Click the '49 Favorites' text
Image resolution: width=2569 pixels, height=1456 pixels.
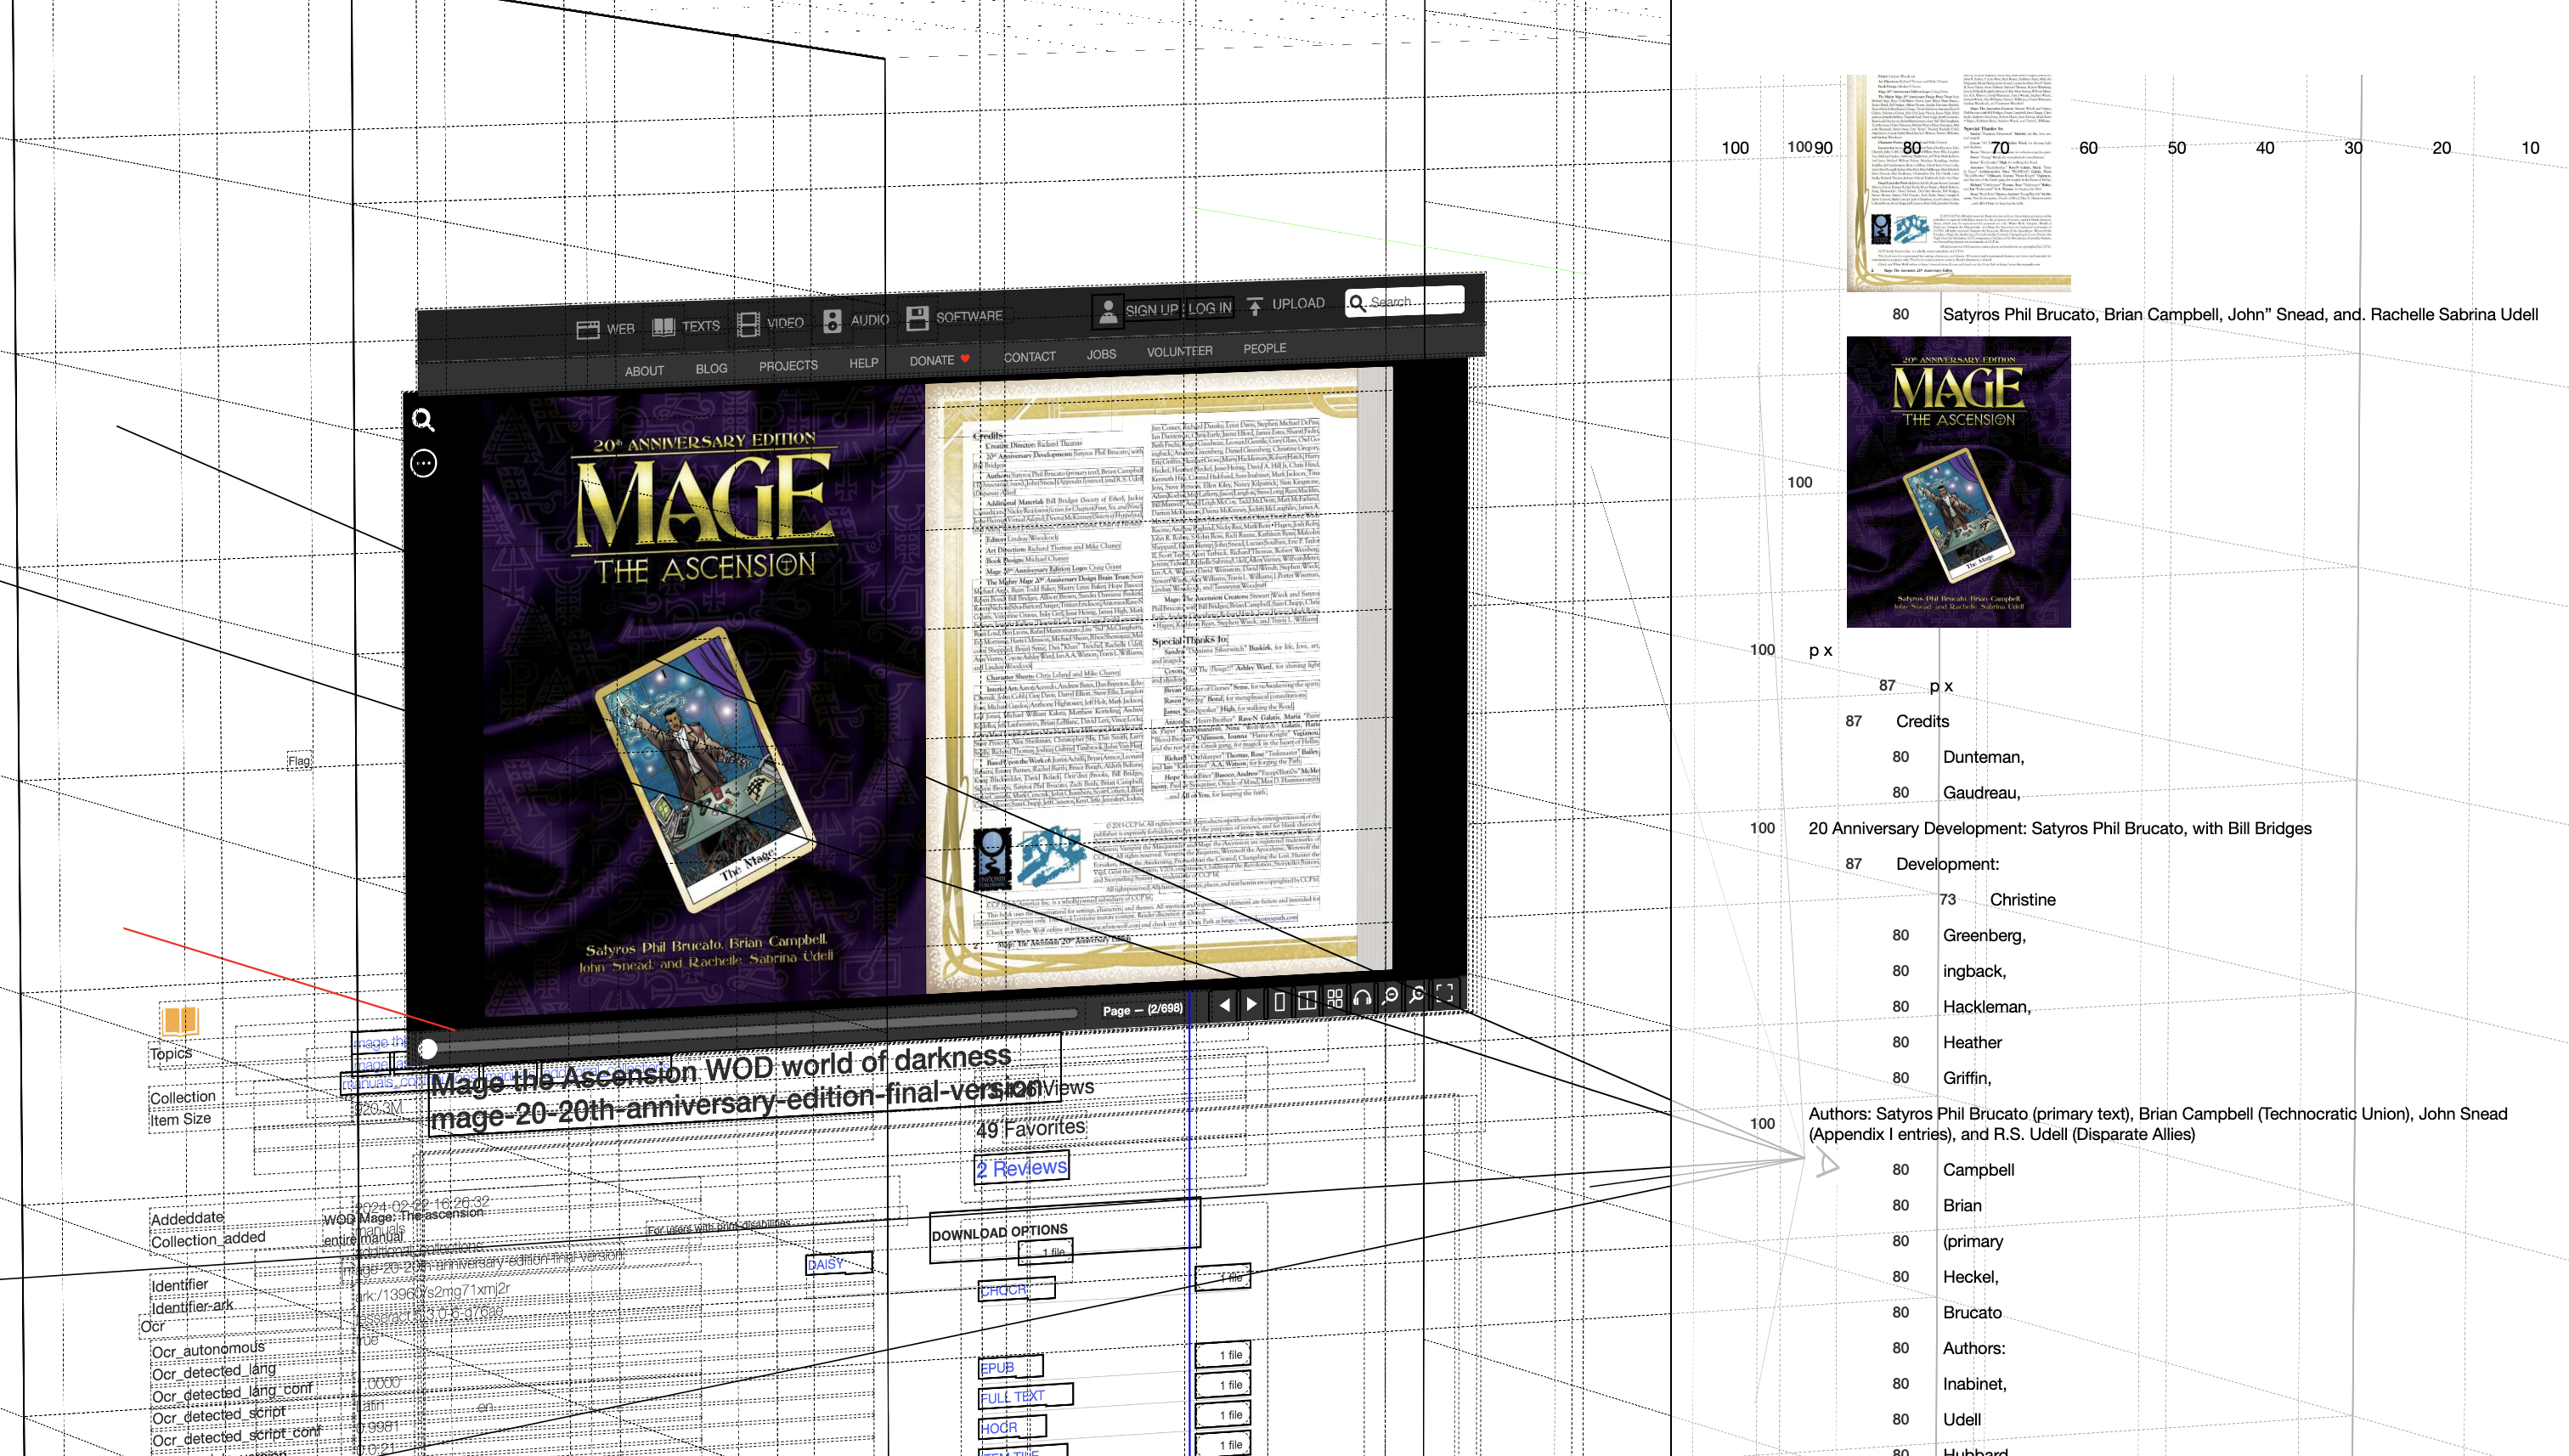tap(1030, 1128)
